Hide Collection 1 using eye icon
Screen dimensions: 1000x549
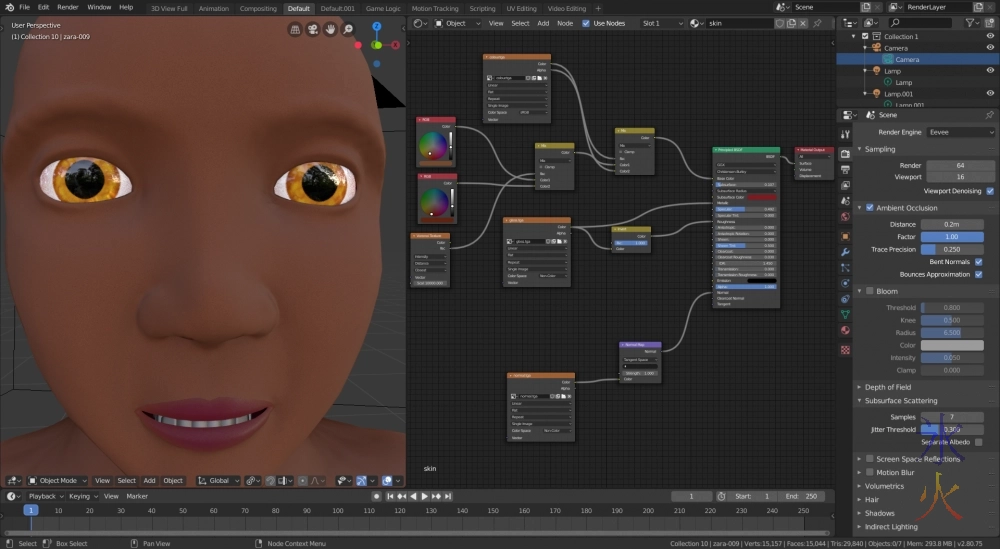tap(990, 36)
